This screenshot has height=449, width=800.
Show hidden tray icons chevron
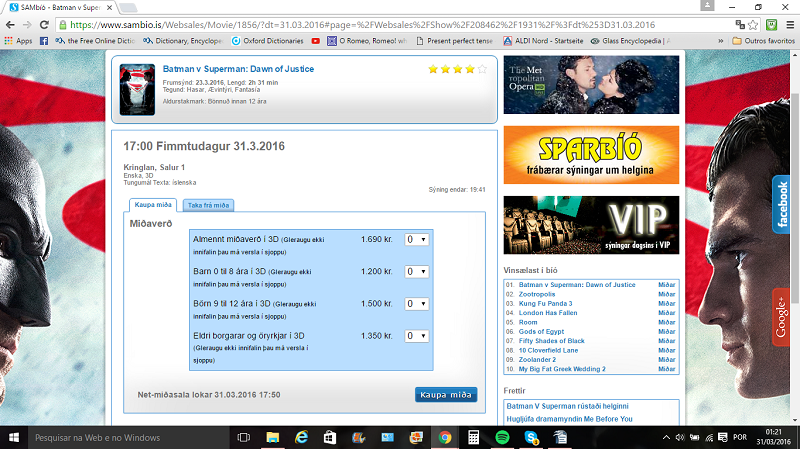coord(666,438)
